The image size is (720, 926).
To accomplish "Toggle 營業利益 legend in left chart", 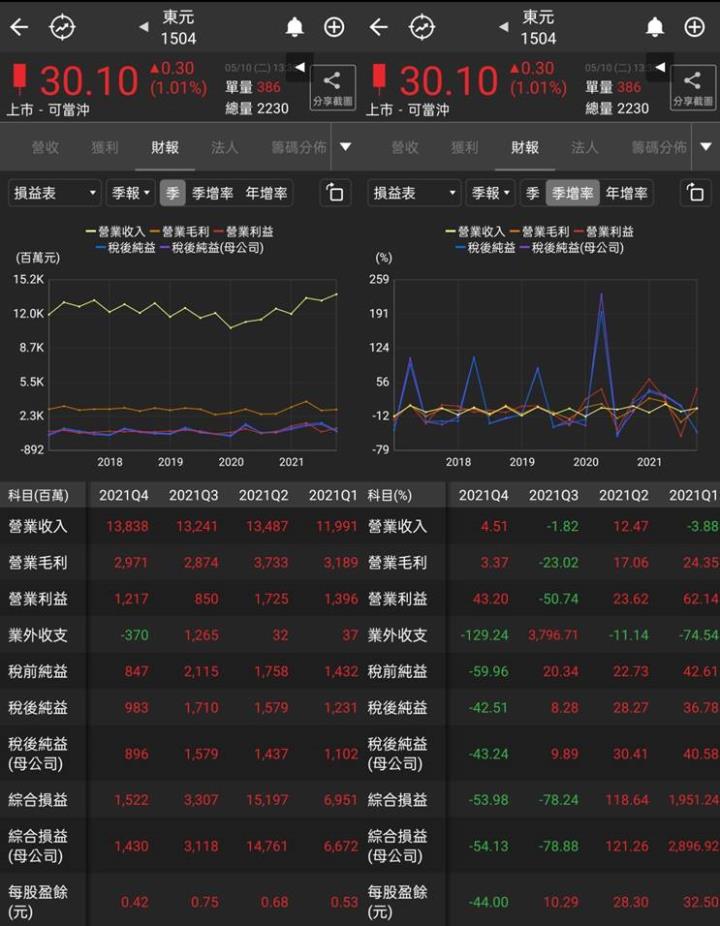I will click(x=244, y=232).
